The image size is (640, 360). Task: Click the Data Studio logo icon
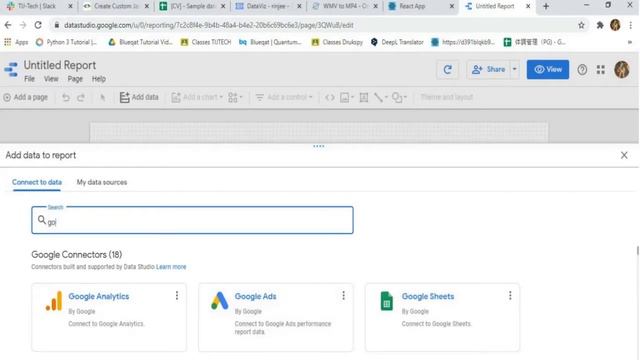coord(11,69)
